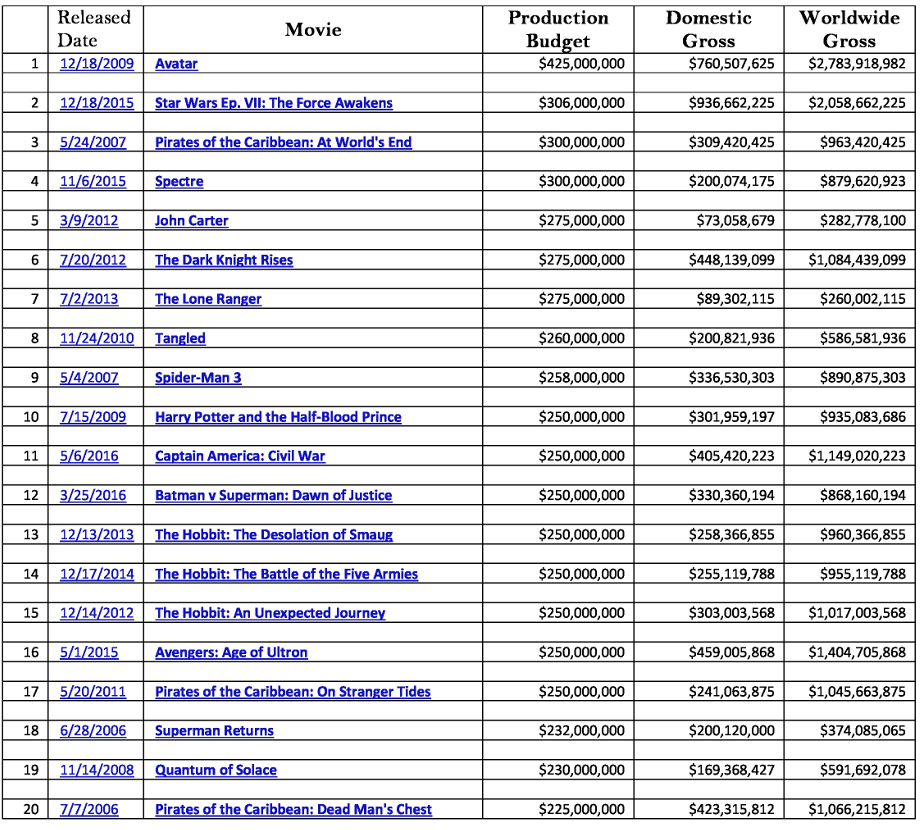This screenshot has height=830, width=920.
Task: Open The Hobbit: An Unexpected Journey link
Action: [x=270, y=612]
